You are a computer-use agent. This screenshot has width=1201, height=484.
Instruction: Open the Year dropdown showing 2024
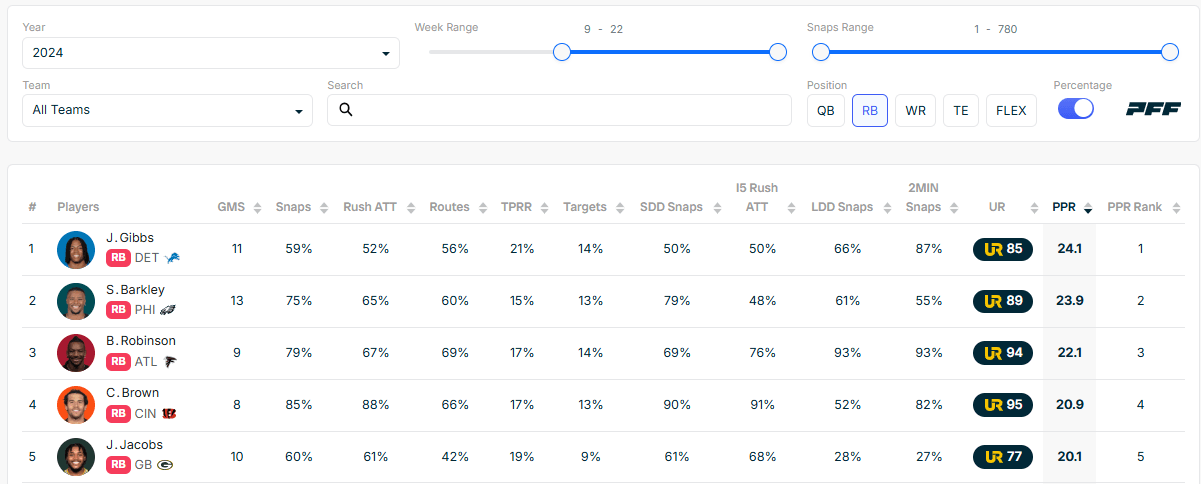pos(211,53)
